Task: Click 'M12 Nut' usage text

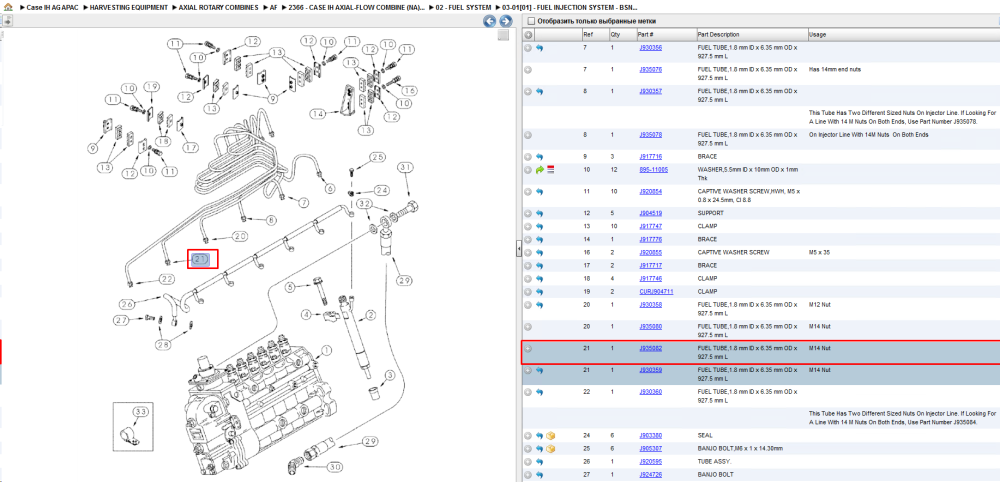Action: coord(820,305)
